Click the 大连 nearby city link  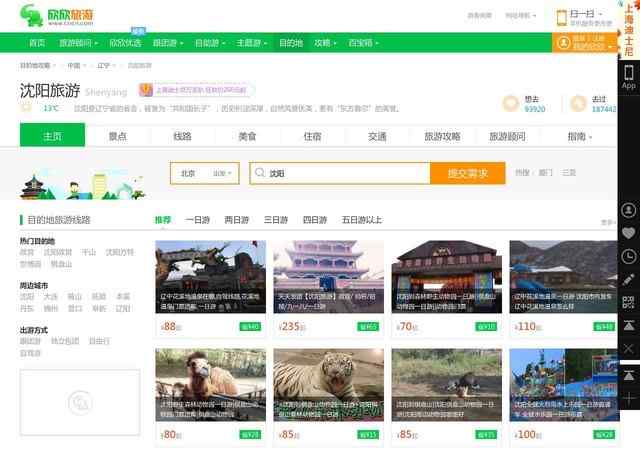point(51,296)
